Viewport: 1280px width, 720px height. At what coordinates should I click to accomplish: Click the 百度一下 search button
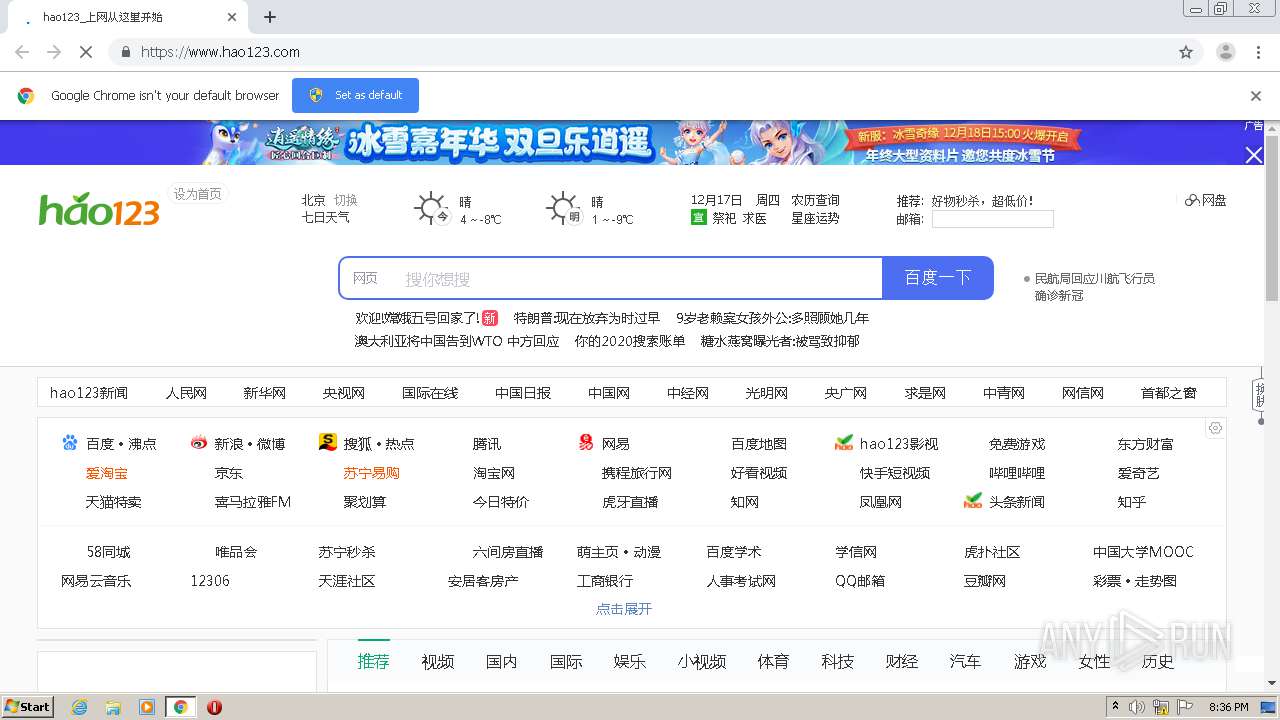click(938, 278)
